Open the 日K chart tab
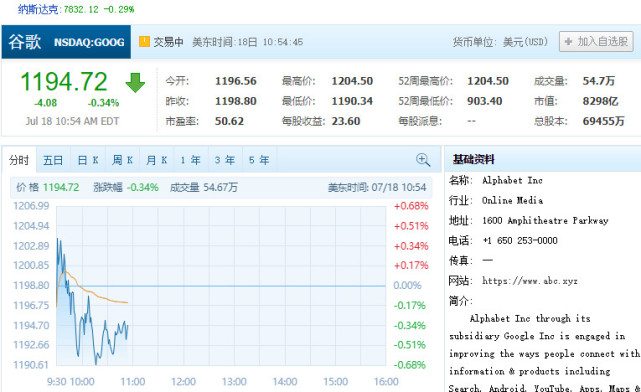 click(x=88, y=160)
